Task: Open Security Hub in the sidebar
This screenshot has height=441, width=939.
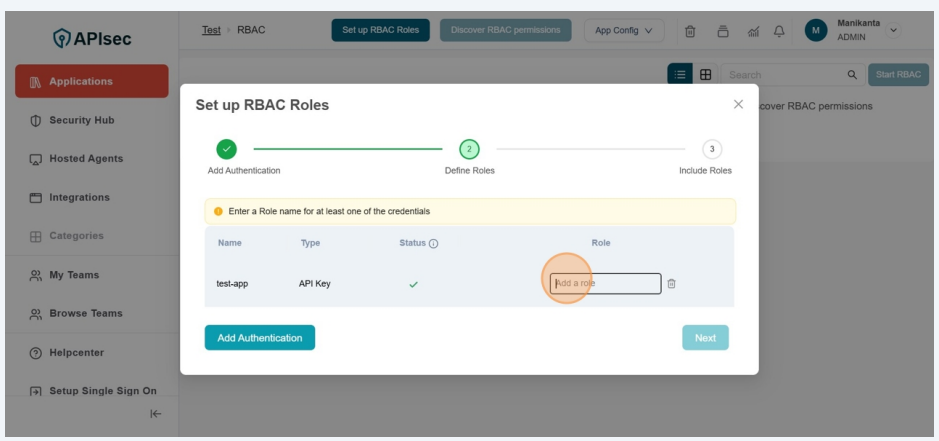Action: pos(82,120)
